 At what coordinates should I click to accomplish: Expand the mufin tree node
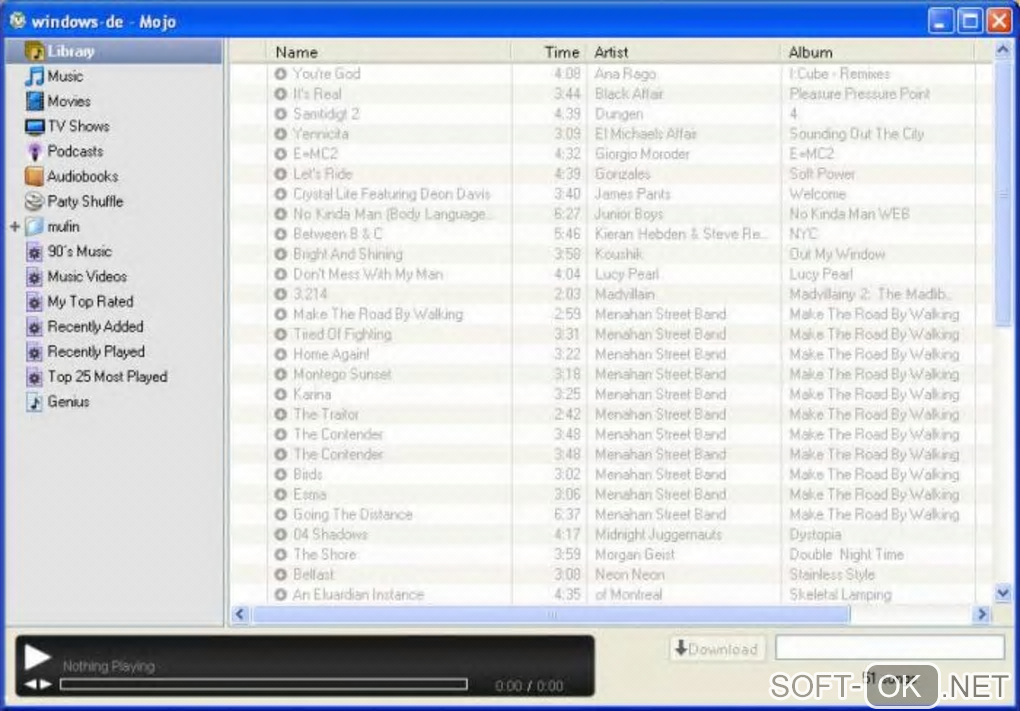tap(15, 226)
